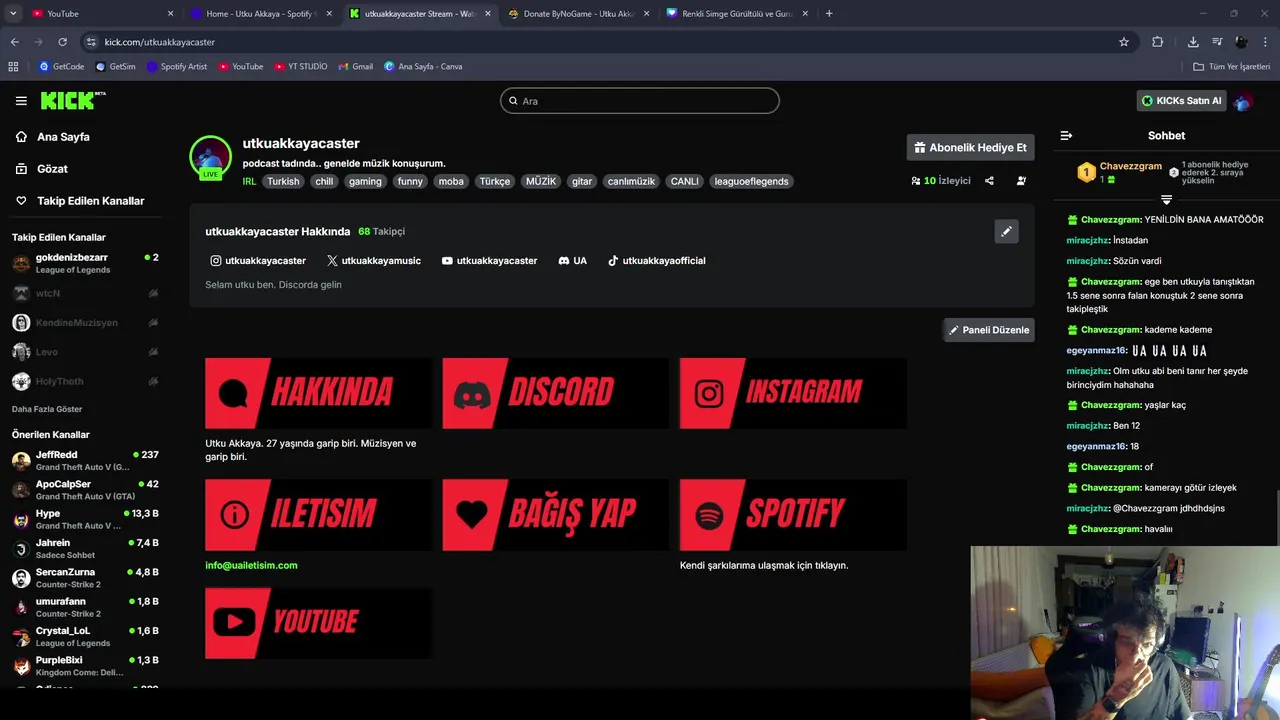The width and height of the screenshot is (1280, 720).
Task: Go to Ana Sayfa in sidebar
Action: [x=64, y=137]
